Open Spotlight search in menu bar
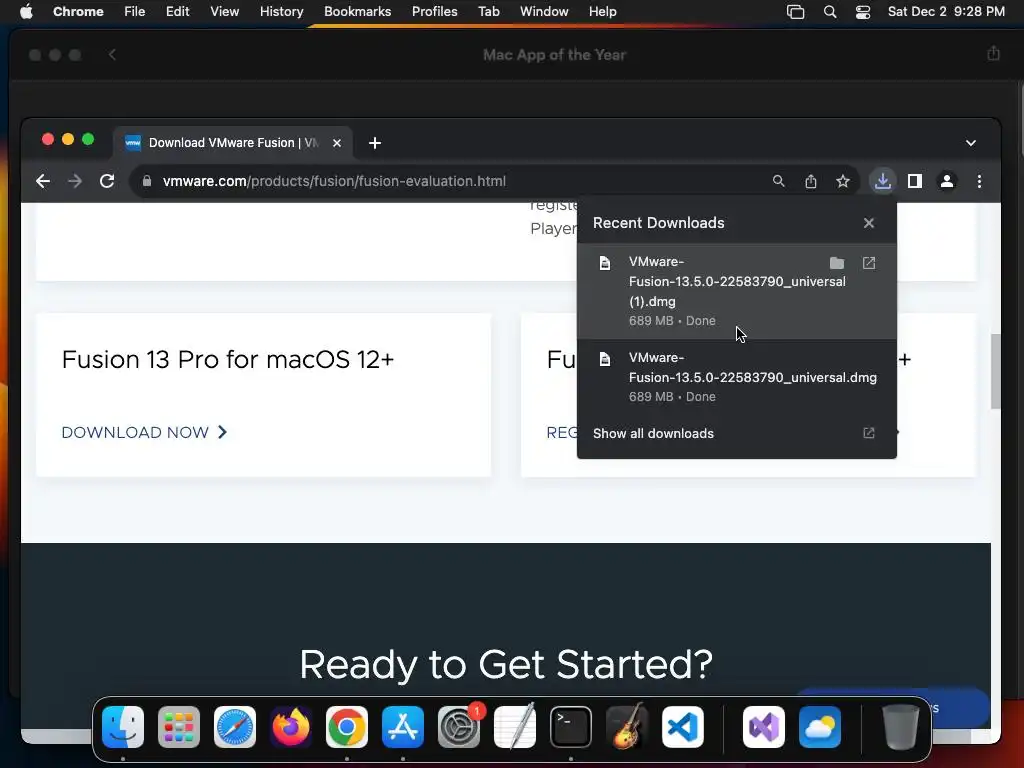 [829, 12]
